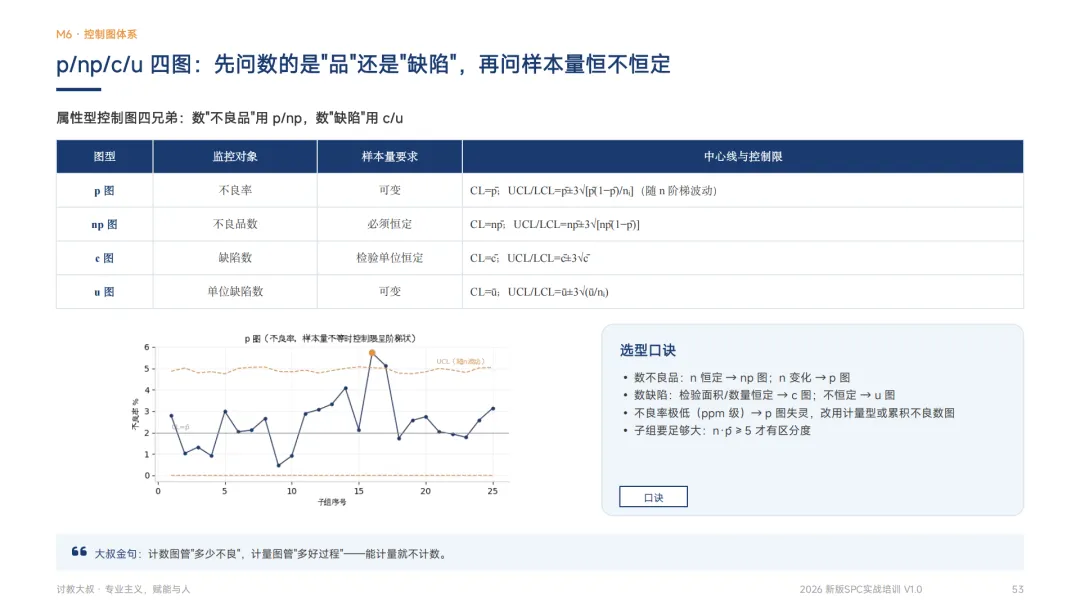This screenshot has height=608, width=1080.
Task: Click the 必须恒定 table cell
Action: [390, 224]
